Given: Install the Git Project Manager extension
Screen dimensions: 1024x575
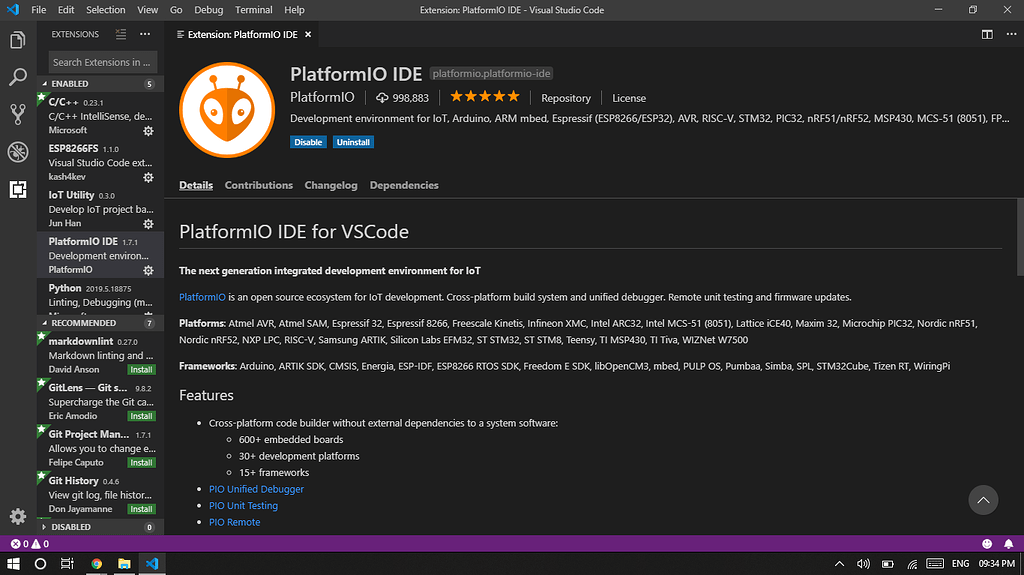Looking at the screenshot, I should coord(141,463).
